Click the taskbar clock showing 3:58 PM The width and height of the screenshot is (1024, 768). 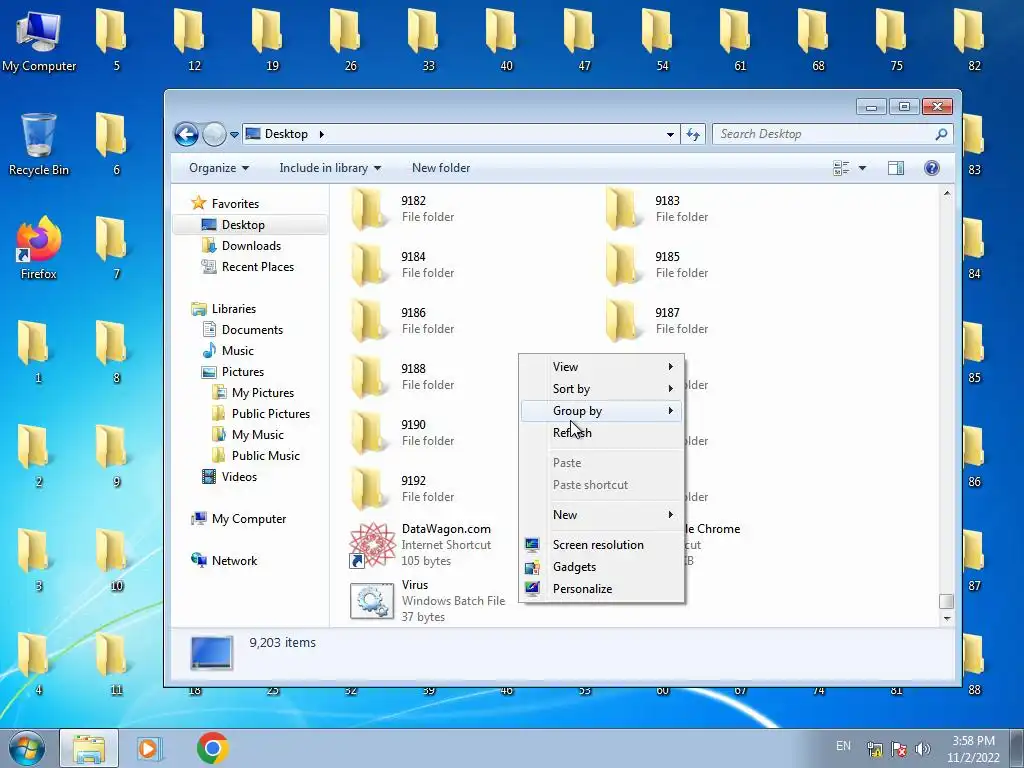point(973,748)
